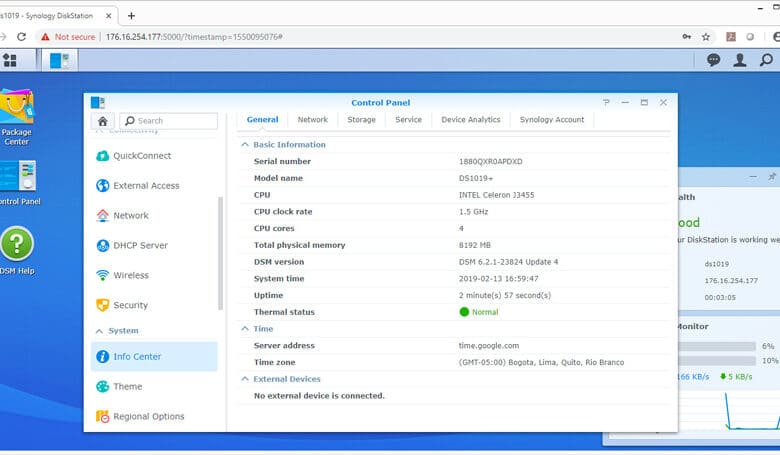This screenshot has width=780, height=455.
Task: Open the saved passwords key icon
Action: coord(686,37)
